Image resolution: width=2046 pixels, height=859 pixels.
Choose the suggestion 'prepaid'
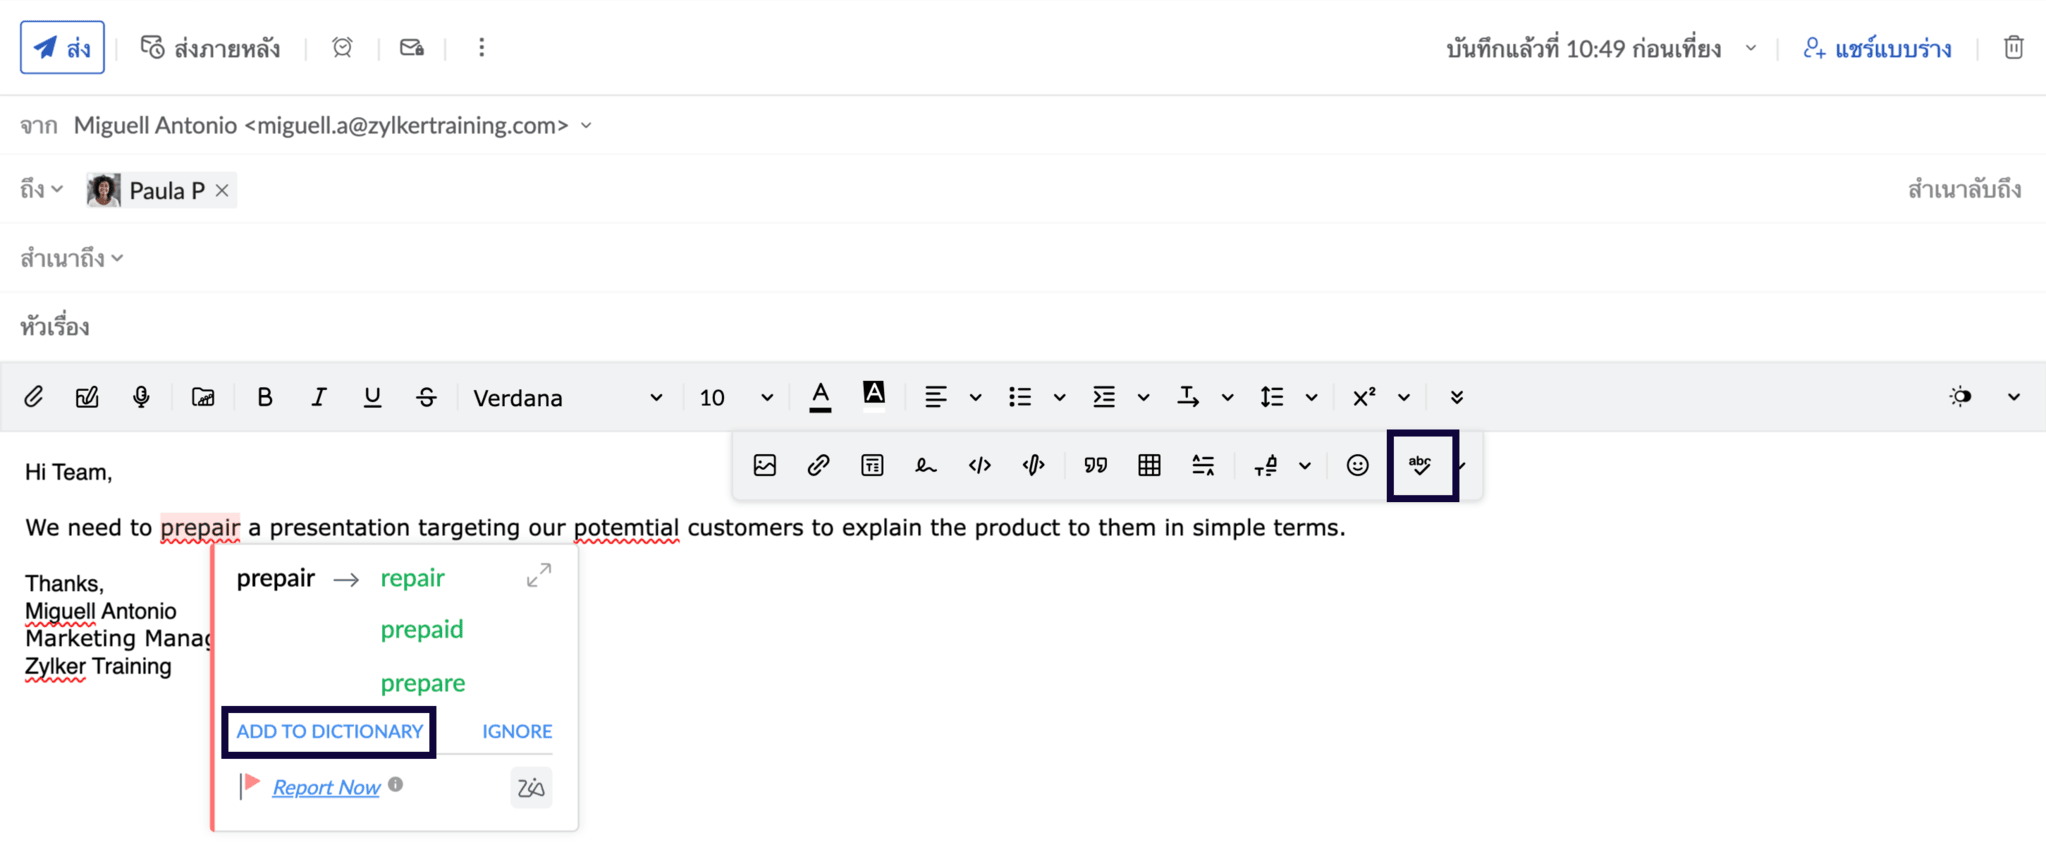point(422,629)
